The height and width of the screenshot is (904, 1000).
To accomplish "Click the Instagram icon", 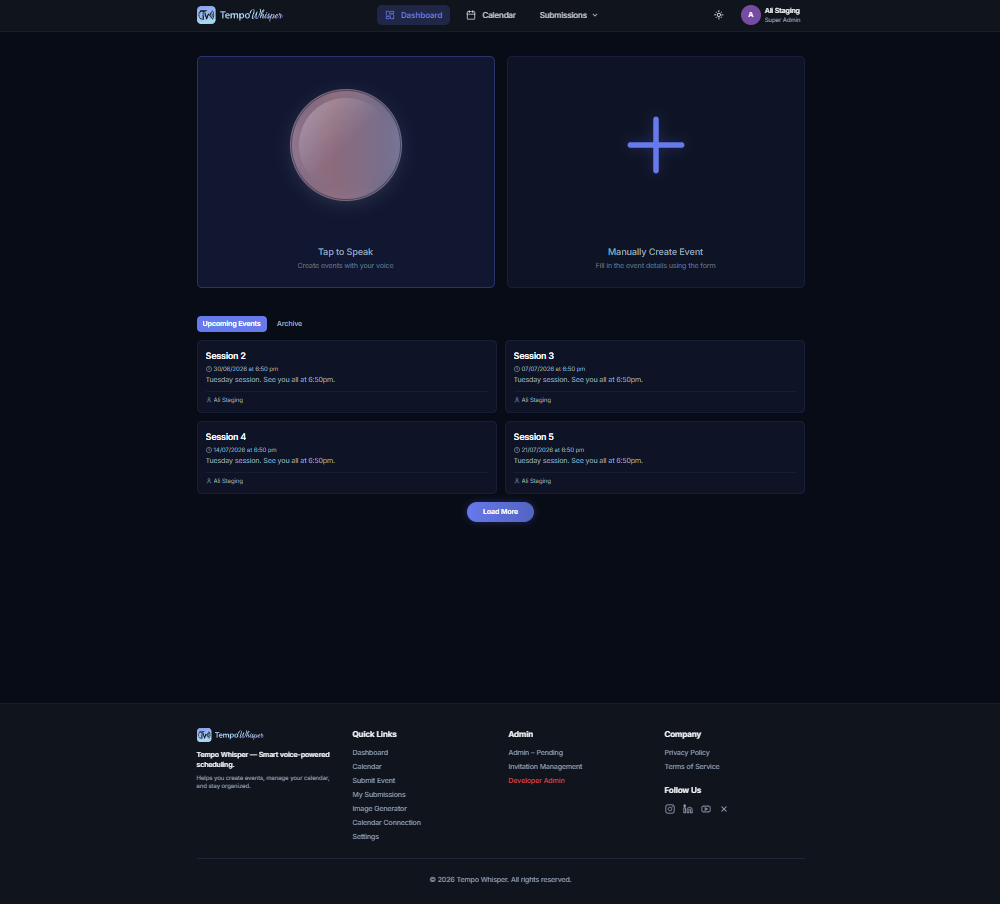I will (670, 809).
